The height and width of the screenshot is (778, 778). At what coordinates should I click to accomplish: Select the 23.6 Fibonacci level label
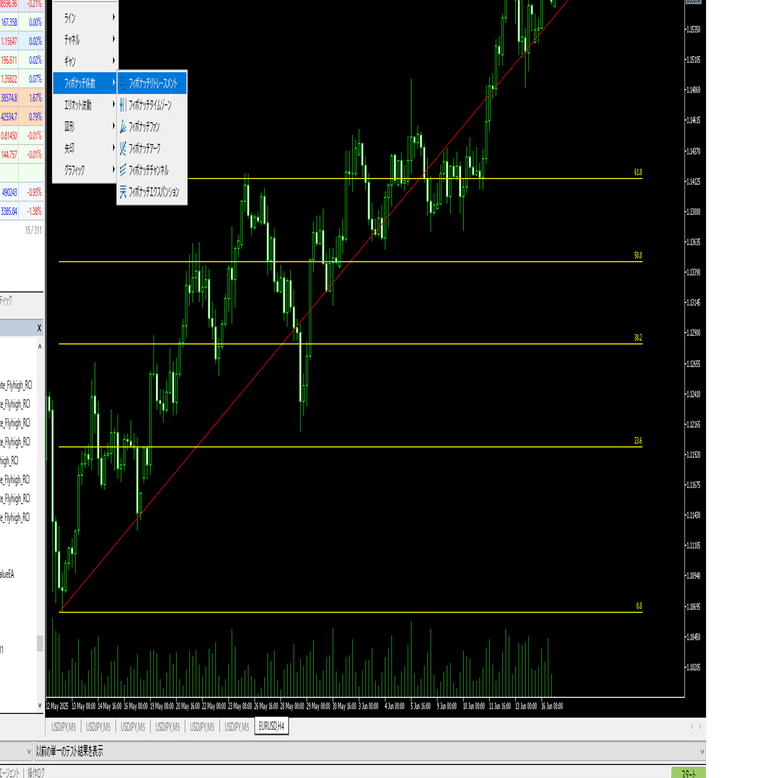[638, 441]
